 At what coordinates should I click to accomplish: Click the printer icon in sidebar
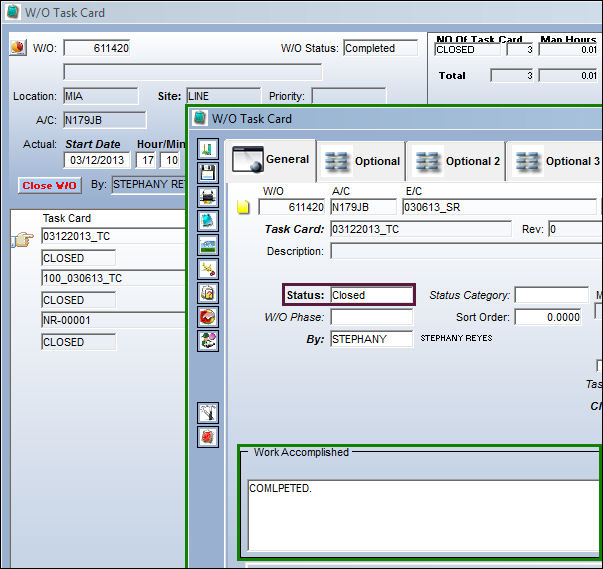208,197
